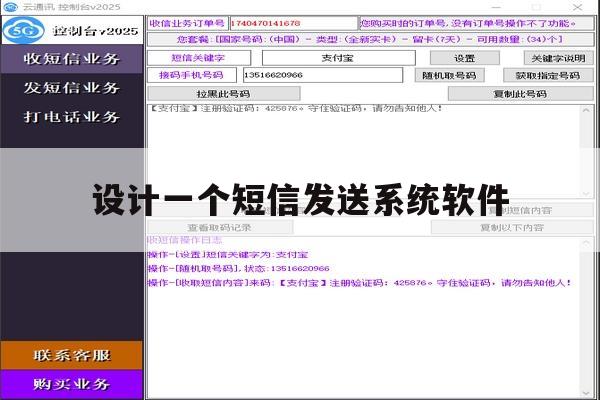The image size is (600, 400).
Task: Click the 接码手机号码 number field
Action: click(323, 75)
